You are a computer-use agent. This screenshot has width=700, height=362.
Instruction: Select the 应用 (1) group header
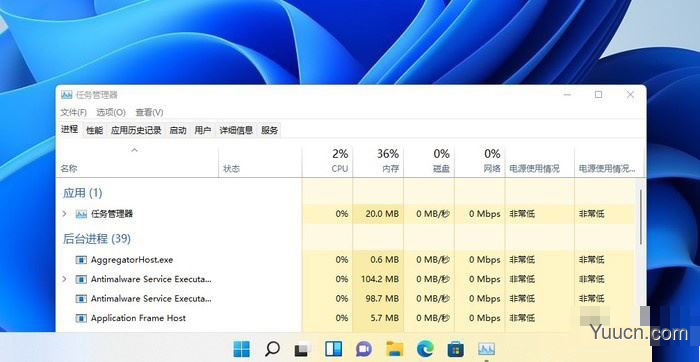click(83, 193)
